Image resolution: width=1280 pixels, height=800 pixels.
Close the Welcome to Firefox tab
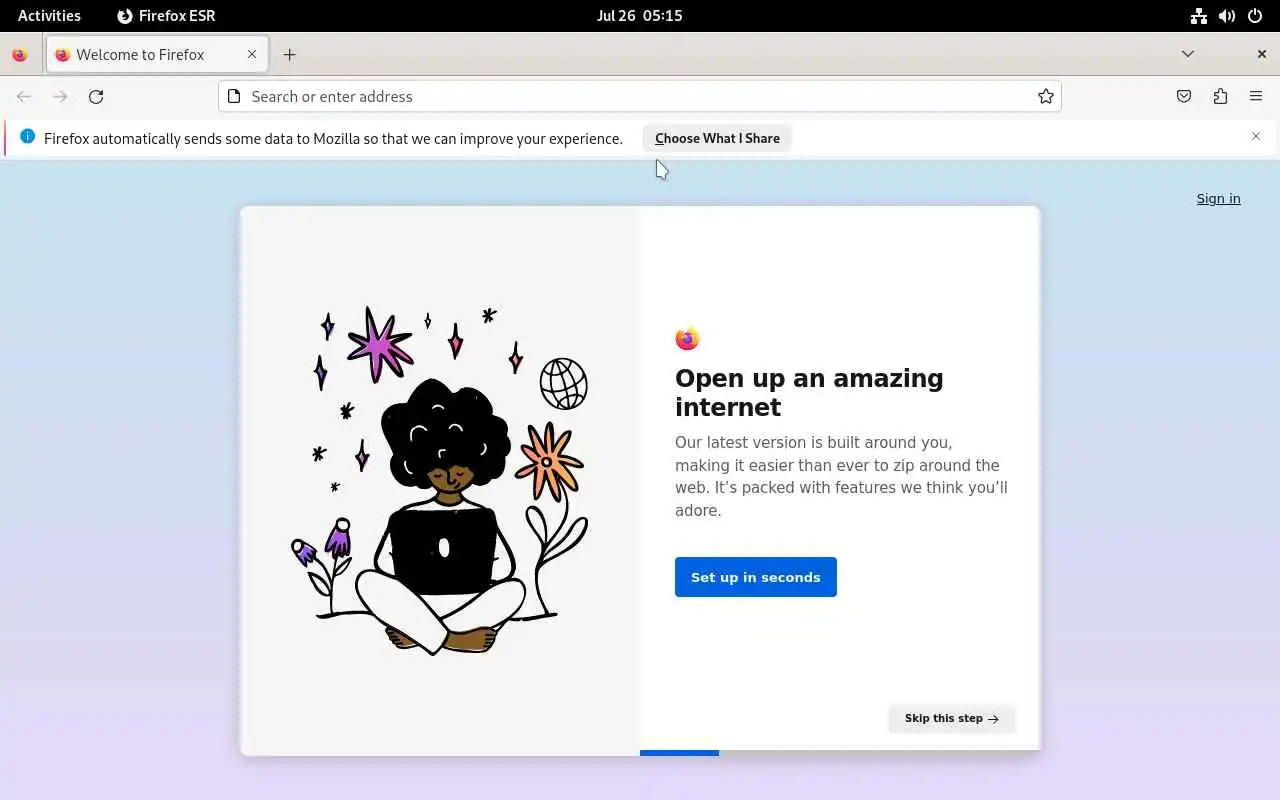tap(252, 55)
